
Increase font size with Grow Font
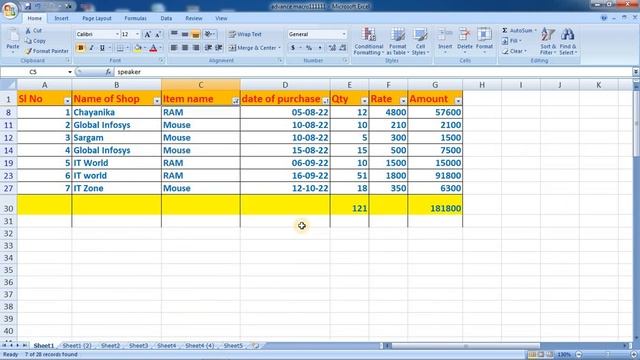[147, 35]
